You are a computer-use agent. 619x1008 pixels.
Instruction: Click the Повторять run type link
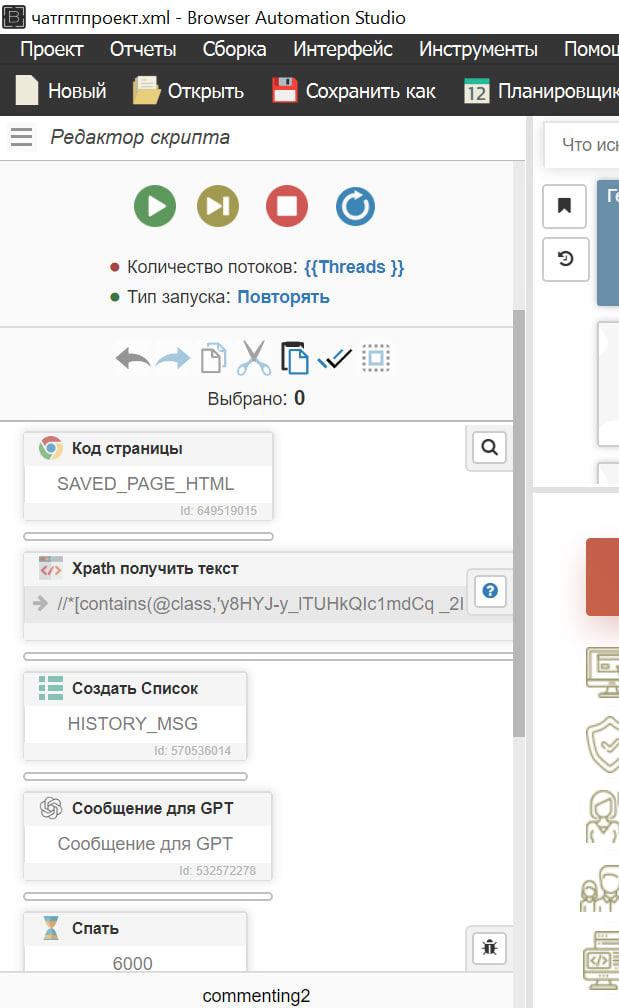point(283,297)
